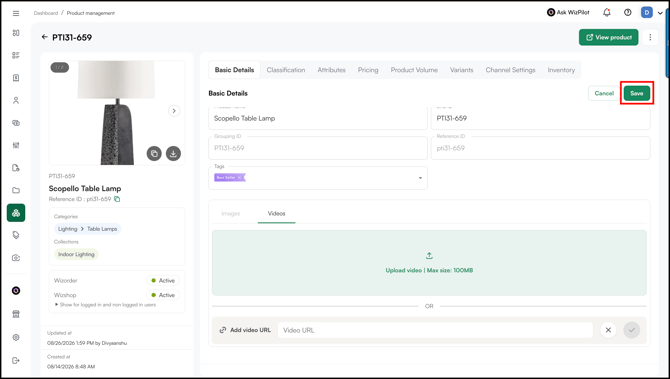This screenshot has width=670, height=379.
Task: Open the Tags dropdown arrow
Action: tap(420, 178)
